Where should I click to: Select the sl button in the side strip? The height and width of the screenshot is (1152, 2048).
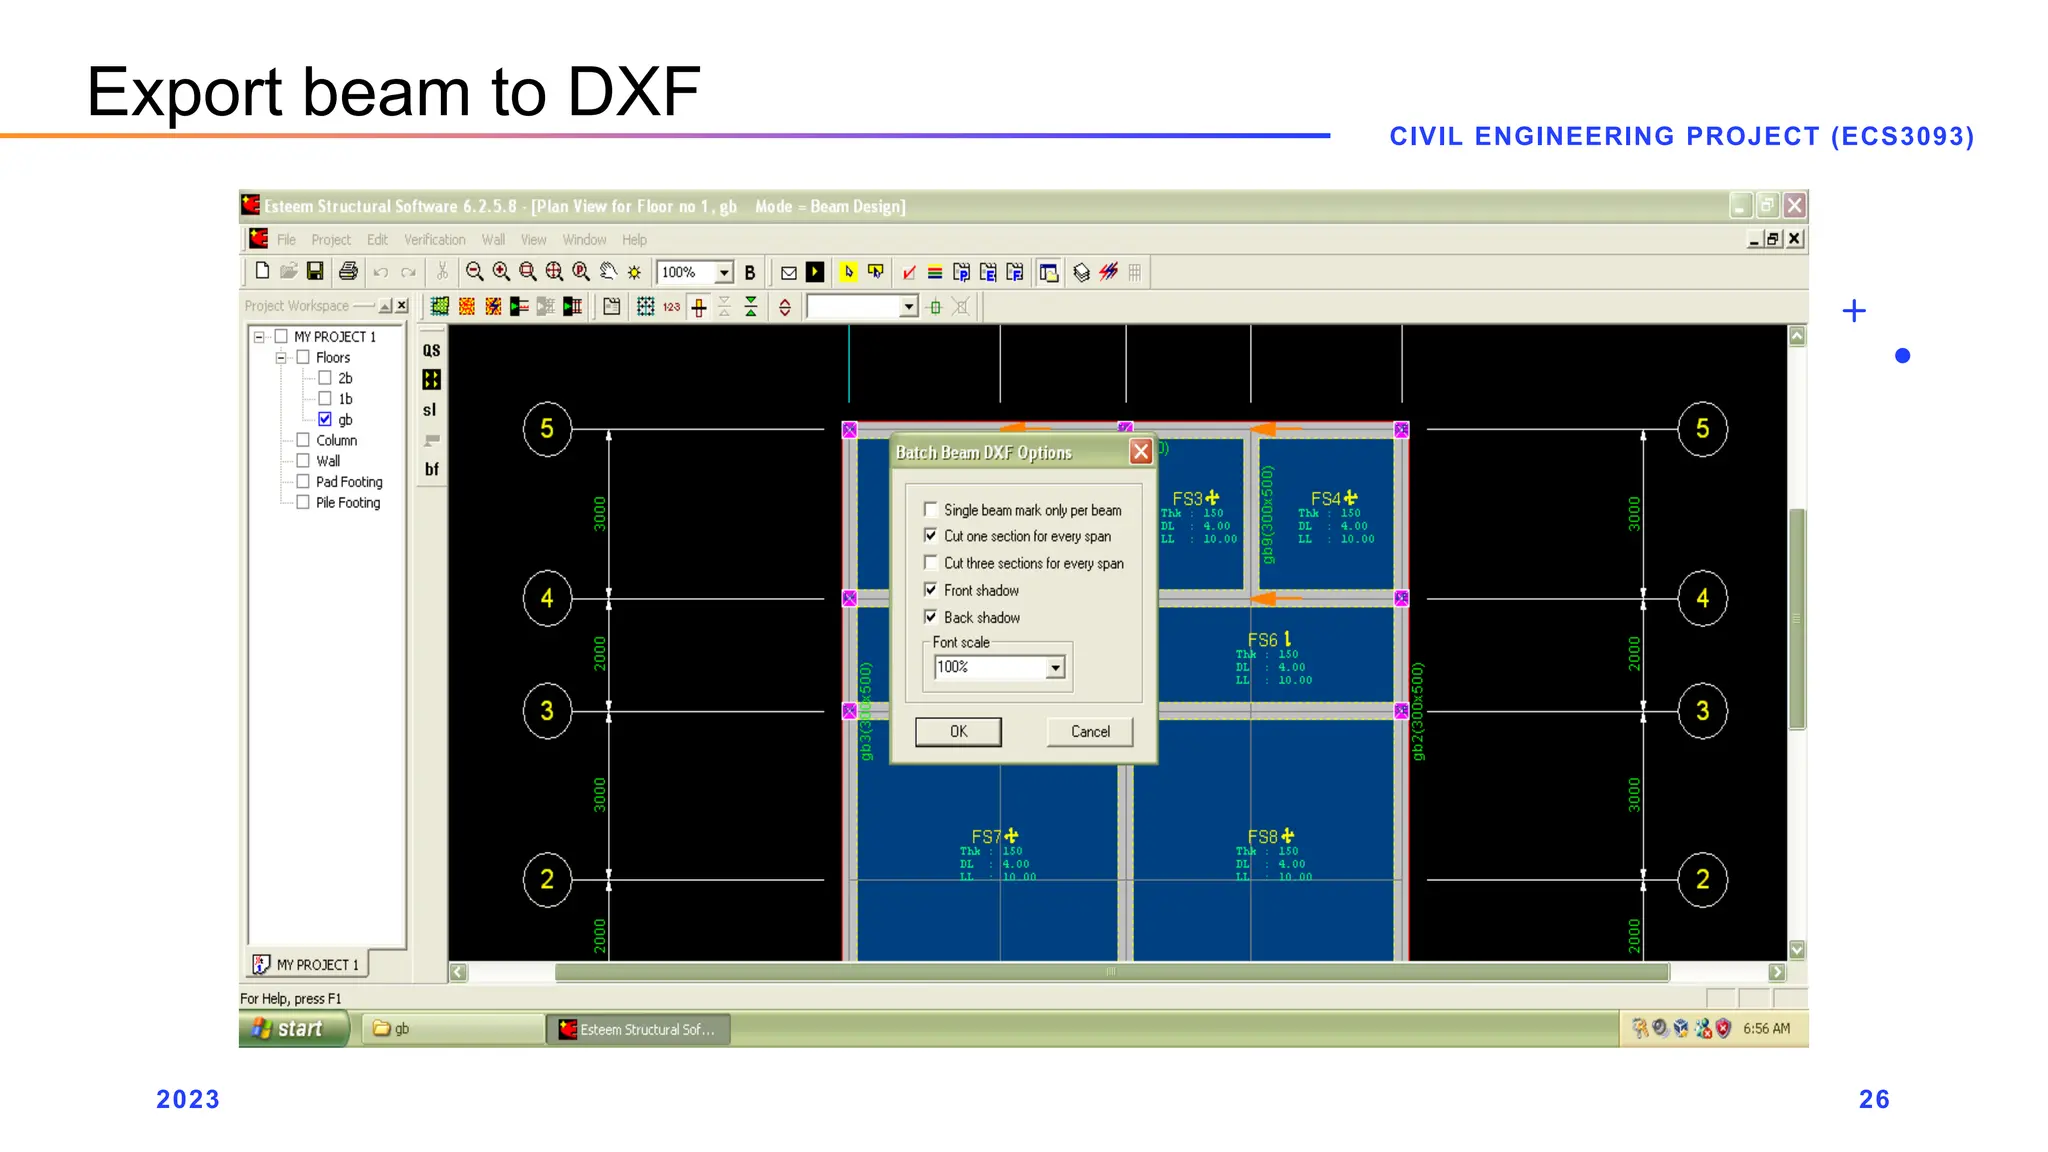coord(430,409)
